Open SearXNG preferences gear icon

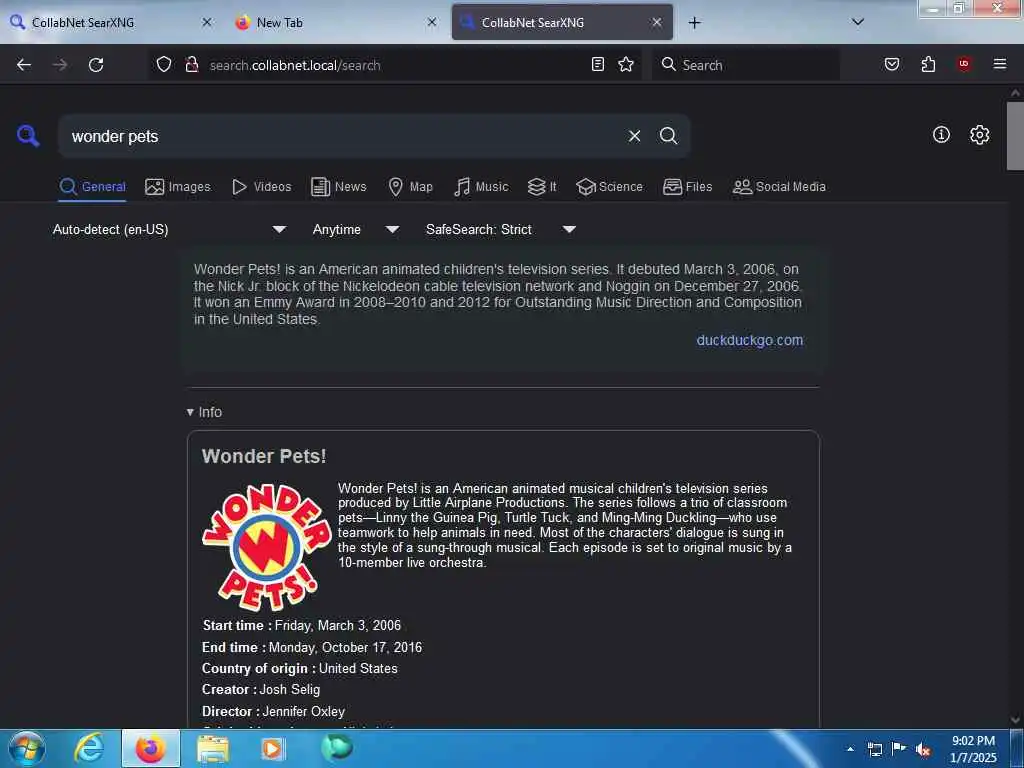[x=979, y=135]
